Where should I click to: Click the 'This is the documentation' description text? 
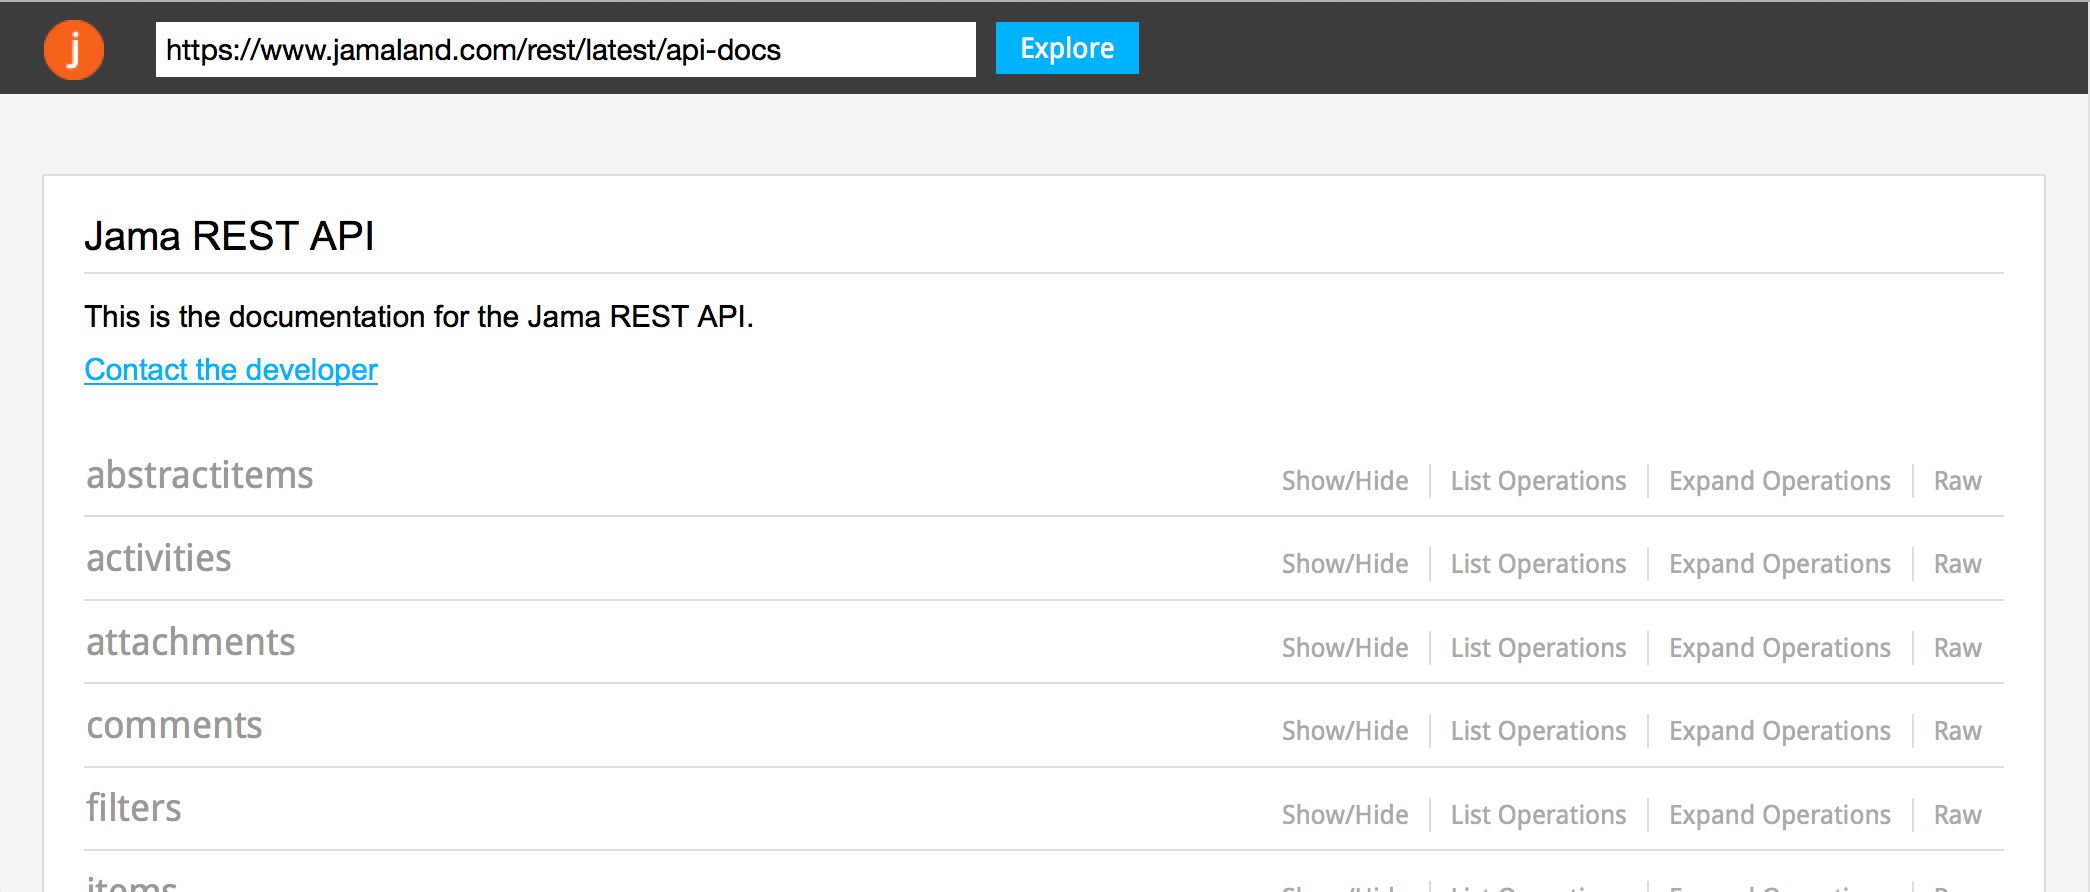419,317
